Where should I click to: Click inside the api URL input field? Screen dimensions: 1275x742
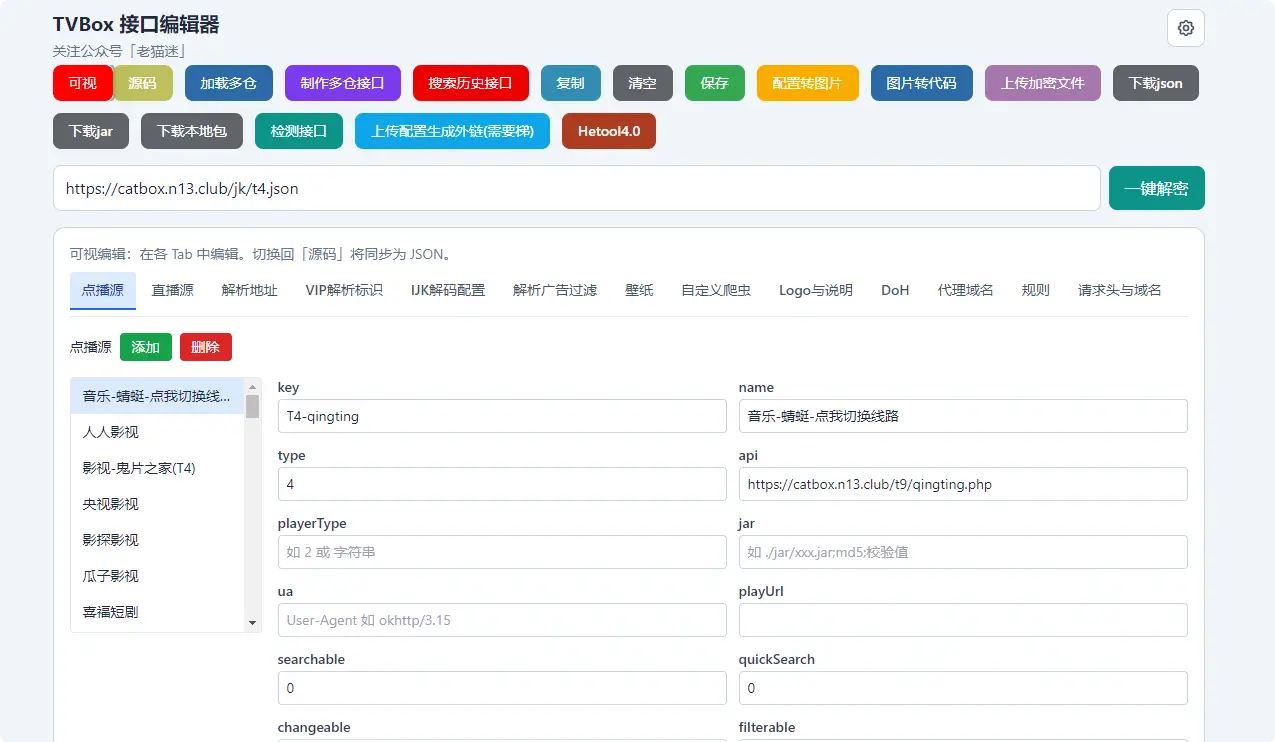[962, 484]
